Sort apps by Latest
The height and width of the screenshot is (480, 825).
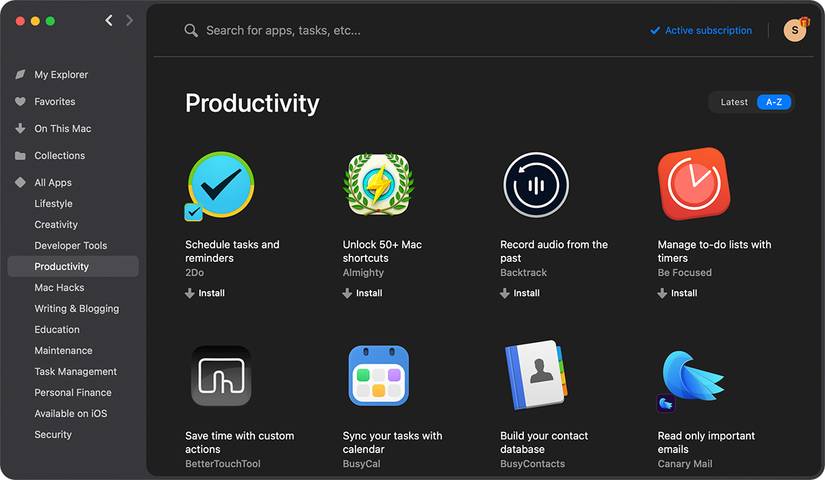pos(733,102)
